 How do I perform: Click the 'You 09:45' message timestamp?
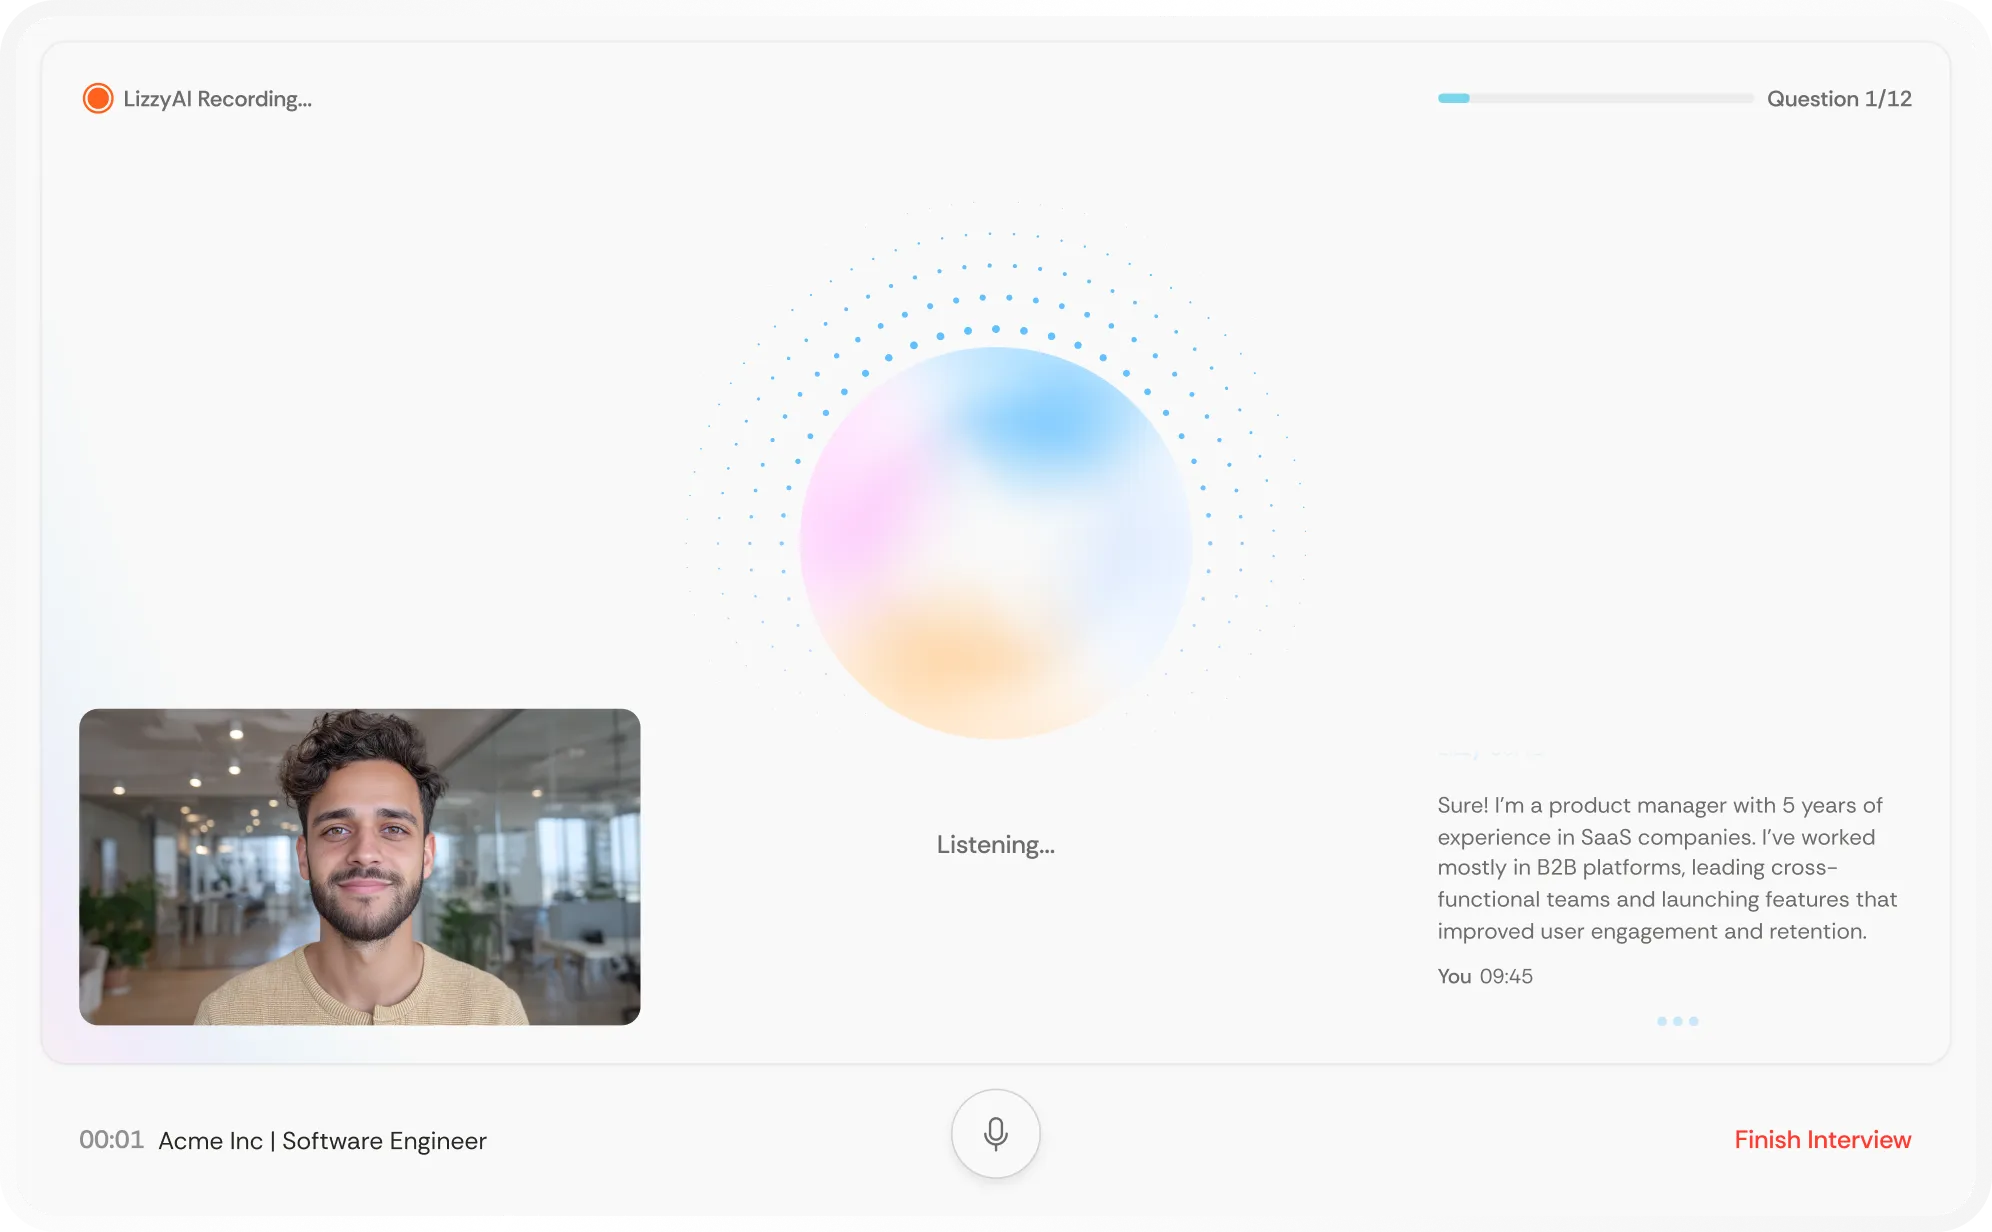click(x=1484, y=976)
